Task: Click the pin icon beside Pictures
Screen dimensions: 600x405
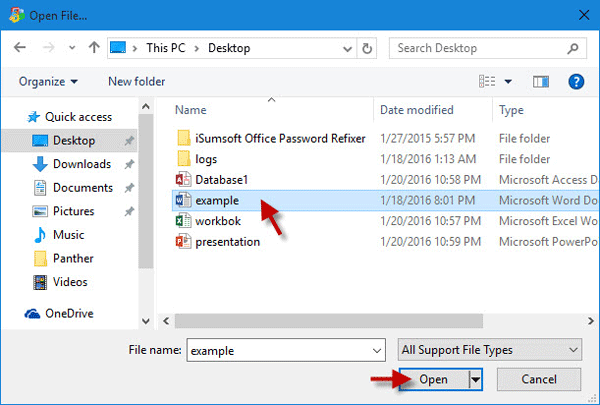Action: (x=129, y=211)
